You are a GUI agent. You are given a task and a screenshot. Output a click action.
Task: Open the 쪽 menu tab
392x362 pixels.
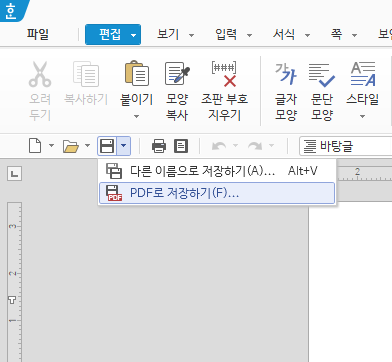click(336, 34)
